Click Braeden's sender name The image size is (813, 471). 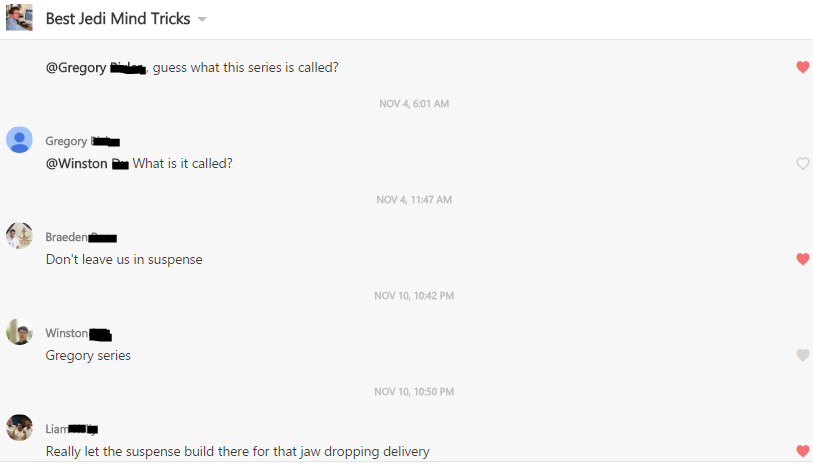(67, 237)
